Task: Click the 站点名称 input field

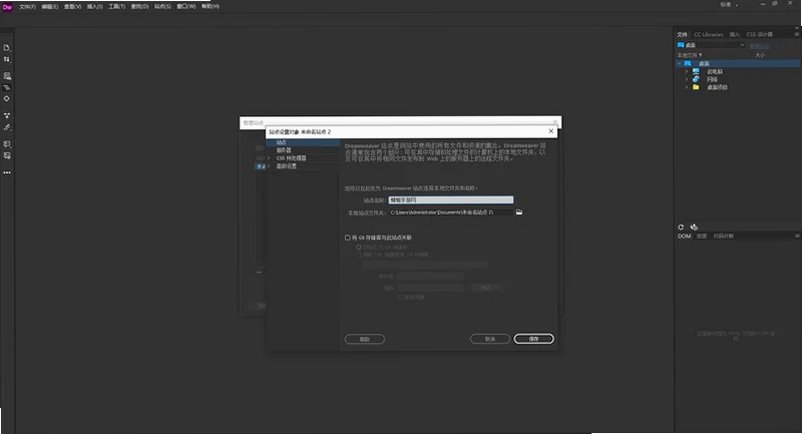Action: click(x=451, y=200)
